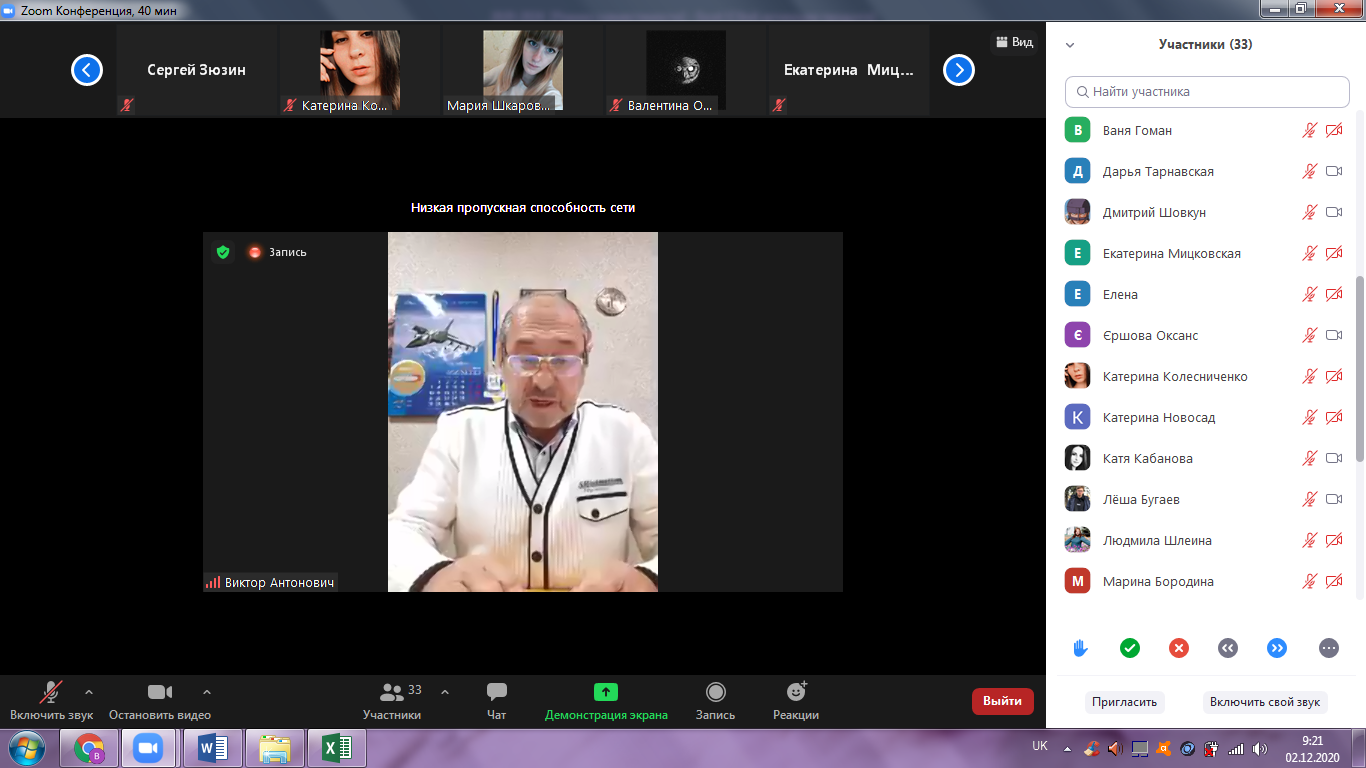Show previous video thumbnails with left arrow
The image size is (1366, 768).
click(87, 70)
